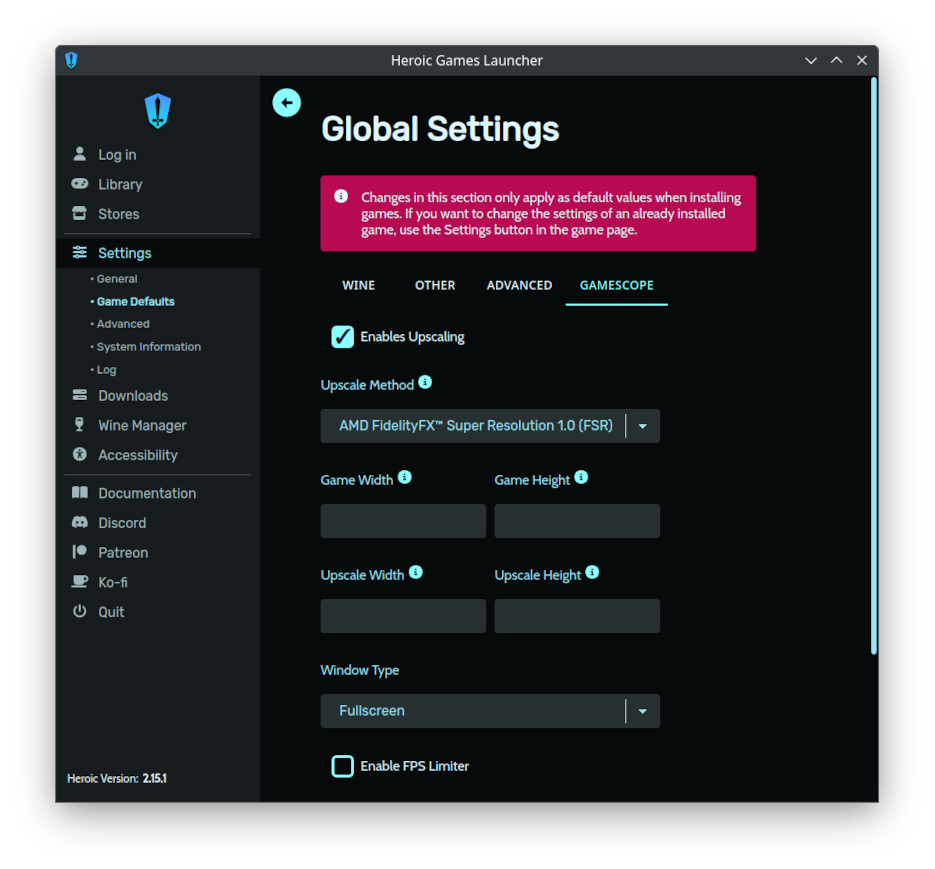
Task: Go to the Library page
Action: (x=120, y=184)
